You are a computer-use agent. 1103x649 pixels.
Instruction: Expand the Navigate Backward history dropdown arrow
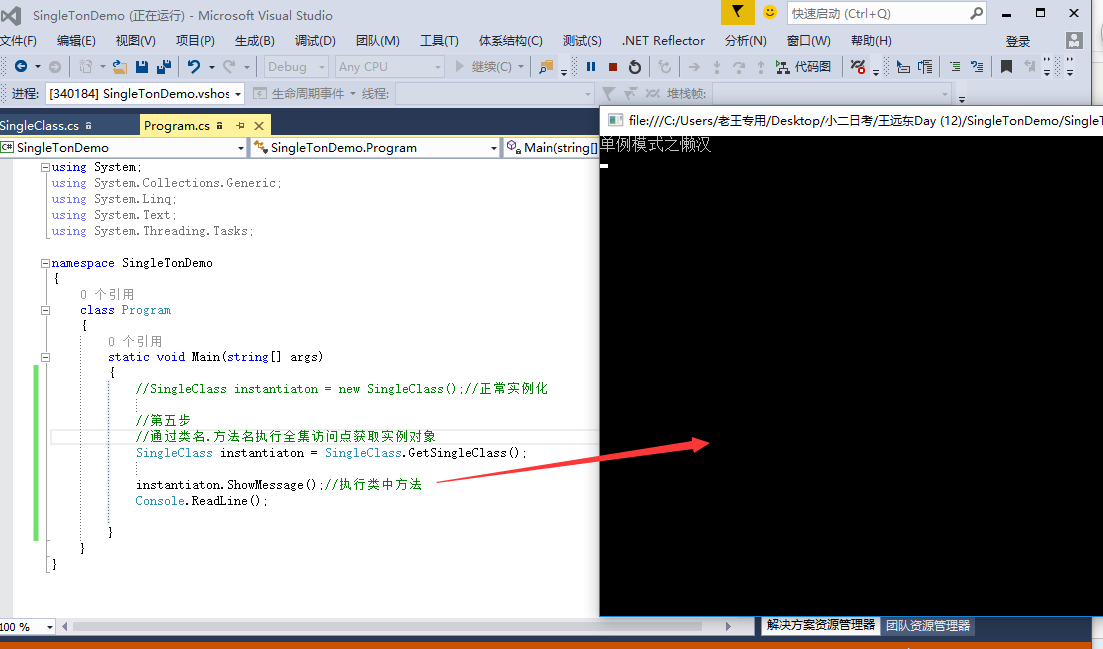click(x=38, y=68)
